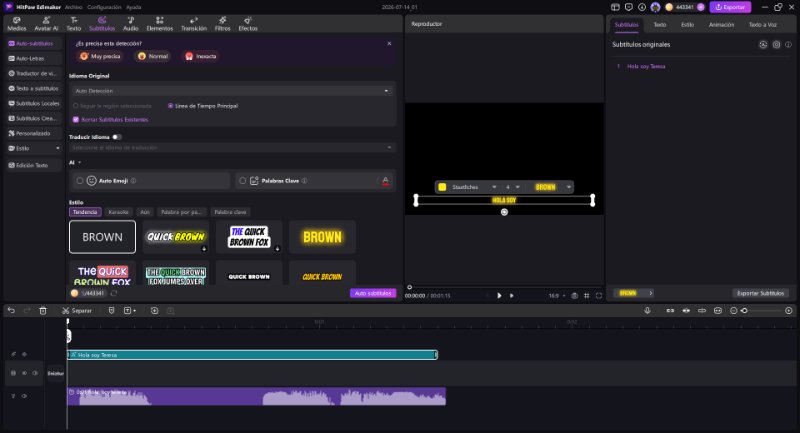Toggle fullscreen preview in player
800x433 pixels.
tap(598, 295)
